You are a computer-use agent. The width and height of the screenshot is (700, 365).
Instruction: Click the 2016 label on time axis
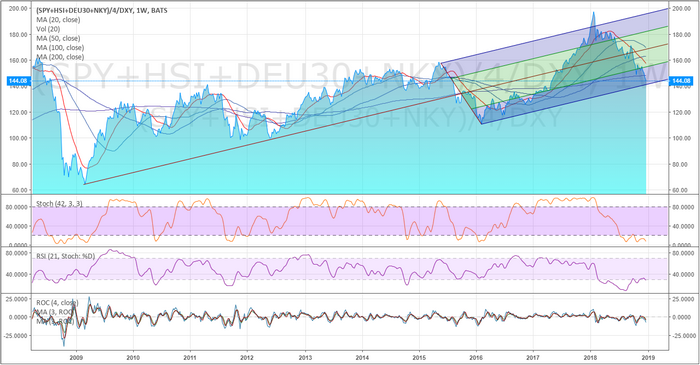pos(476,357)
